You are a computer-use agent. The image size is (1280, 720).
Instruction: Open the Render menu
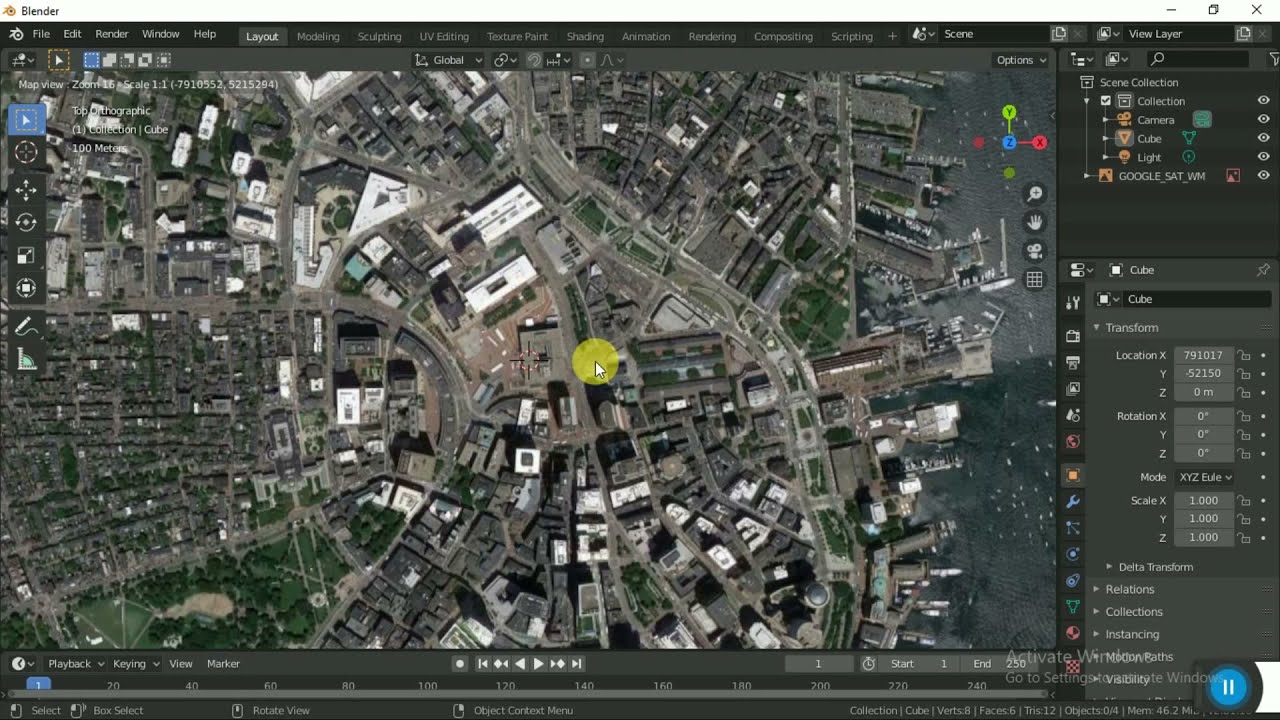point(111,34)
